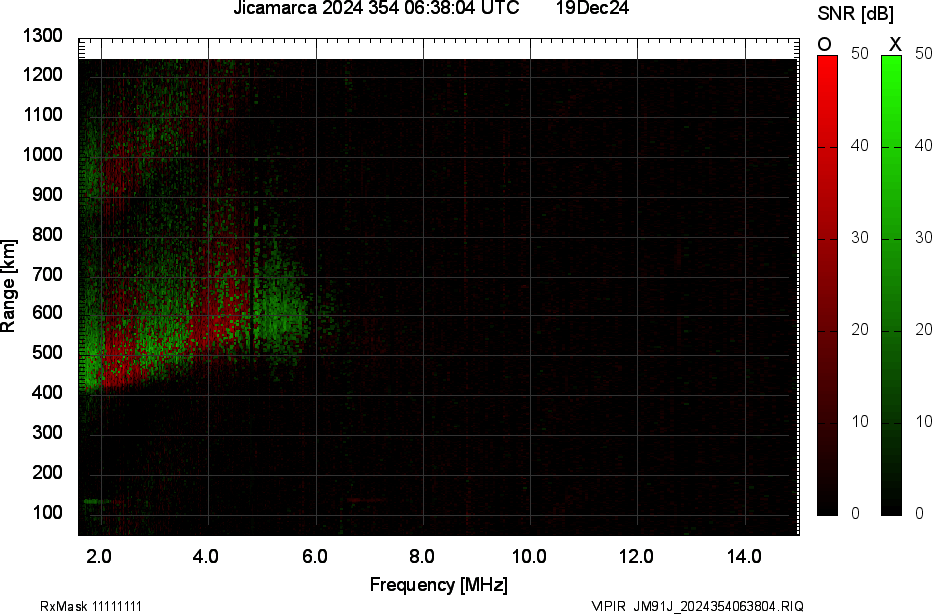Click the date label '19Dec24'
The image size is (932, 614).
coord(592,8)
